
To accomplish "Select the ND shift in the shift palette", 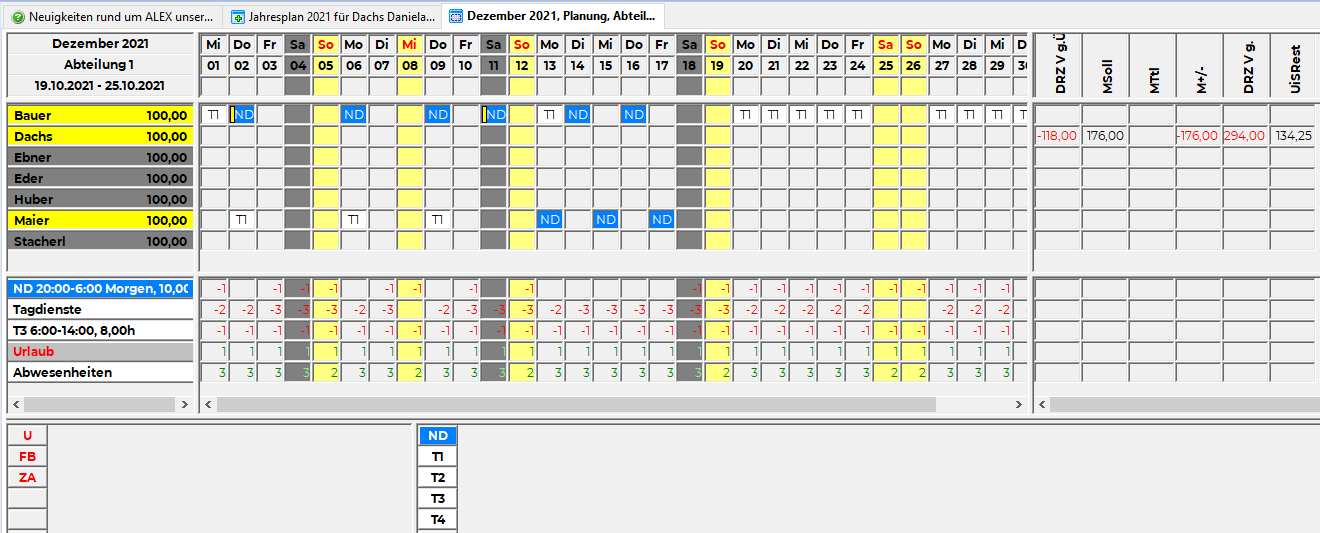I will pyautogui.click(x=437, y=436).
